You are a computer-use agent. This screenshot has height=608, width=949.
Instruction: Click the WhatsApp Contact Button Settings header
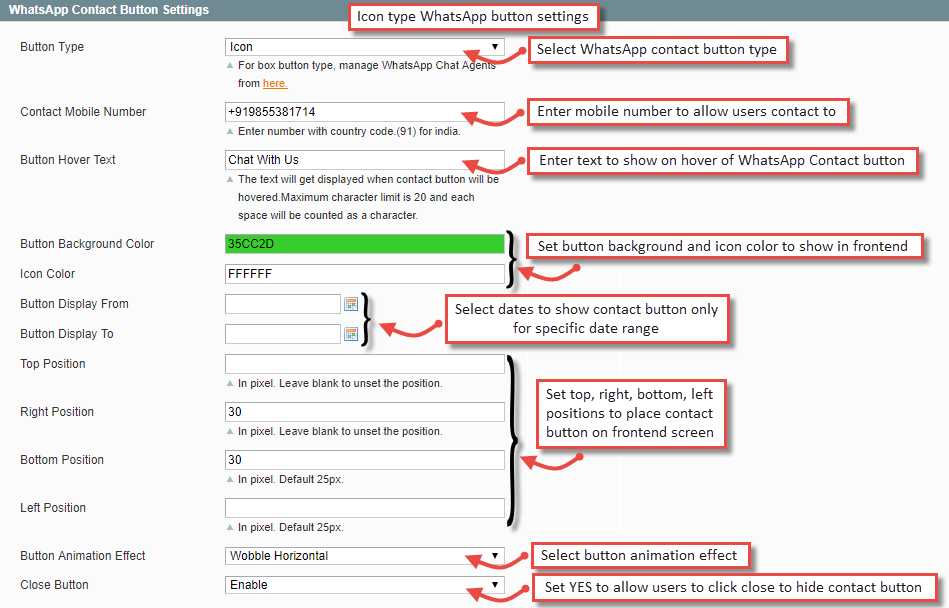[109, 10]
